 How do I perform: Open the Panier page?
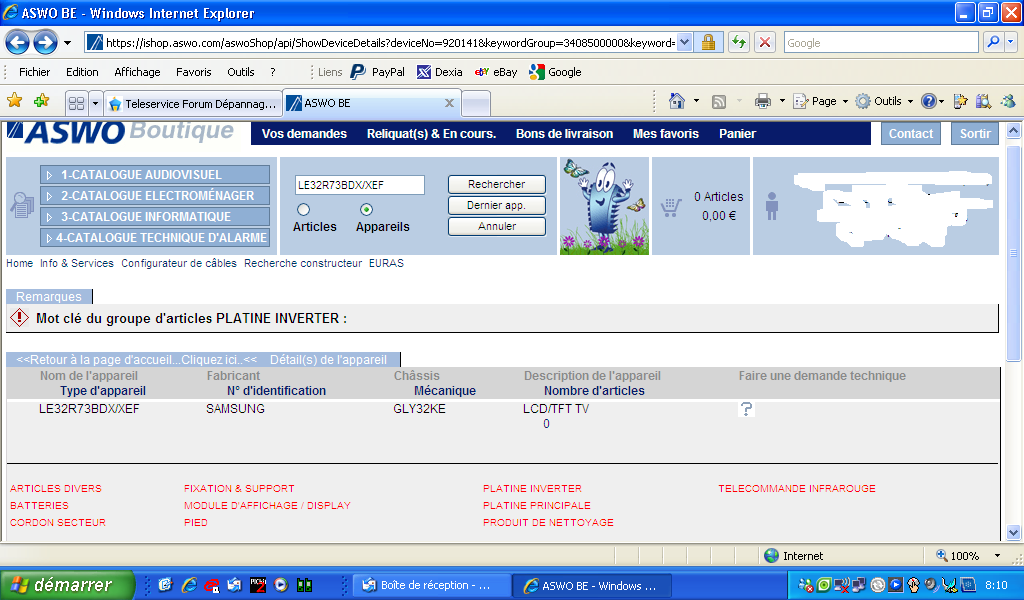point(737,134)
